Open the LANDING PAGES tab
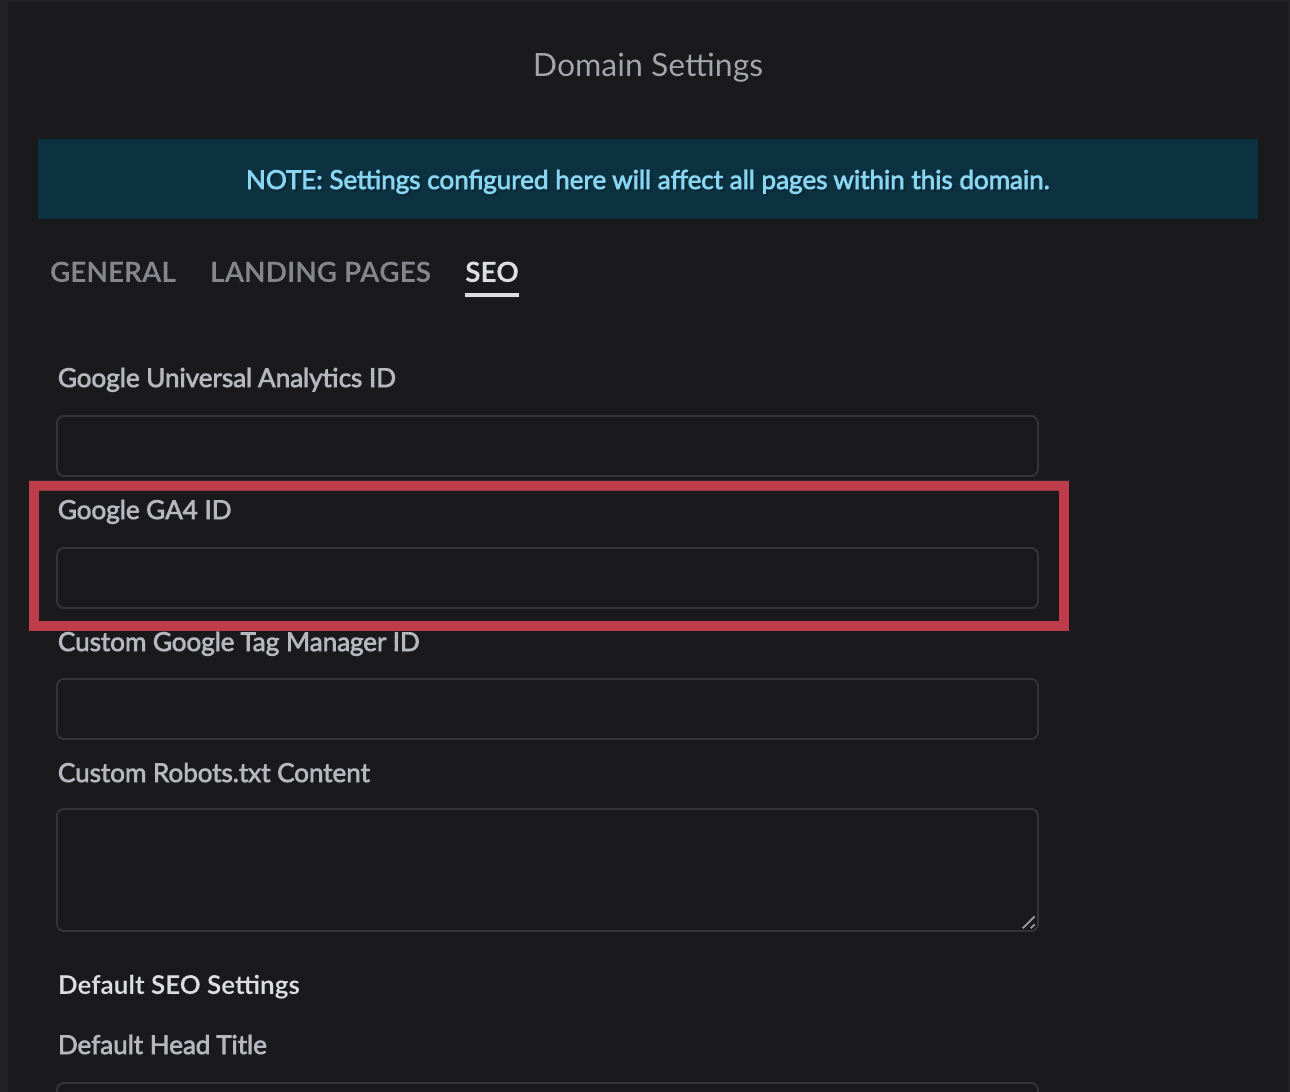Image resolution: width=1290 pixels, height=1092 pixels. [320, 272]
